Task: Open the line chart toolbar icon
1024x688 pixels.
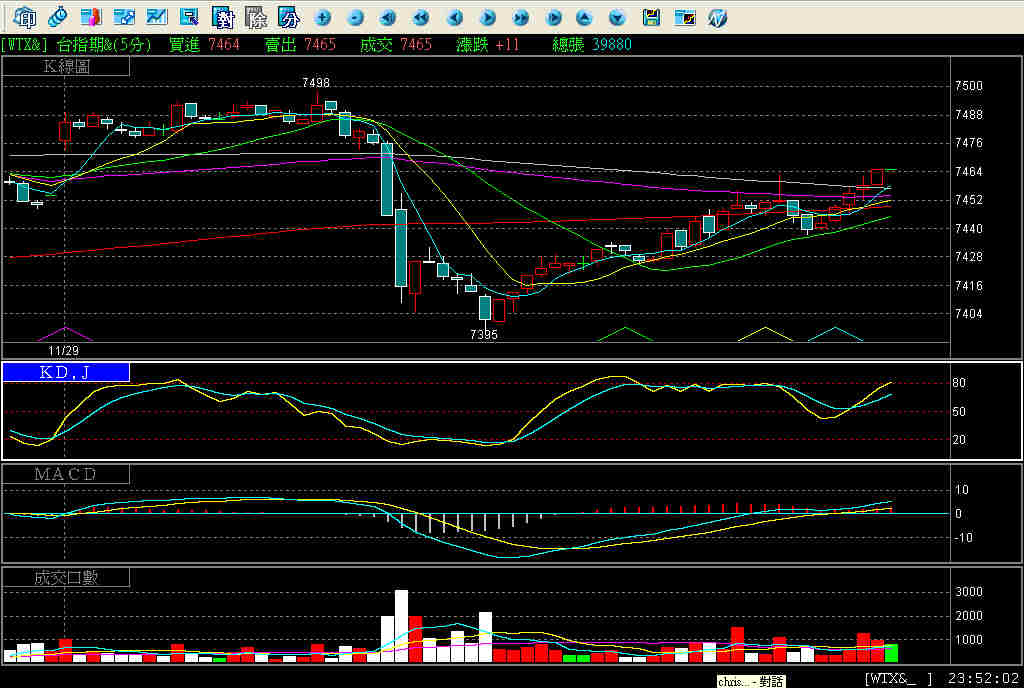Action: coord(157,18)
